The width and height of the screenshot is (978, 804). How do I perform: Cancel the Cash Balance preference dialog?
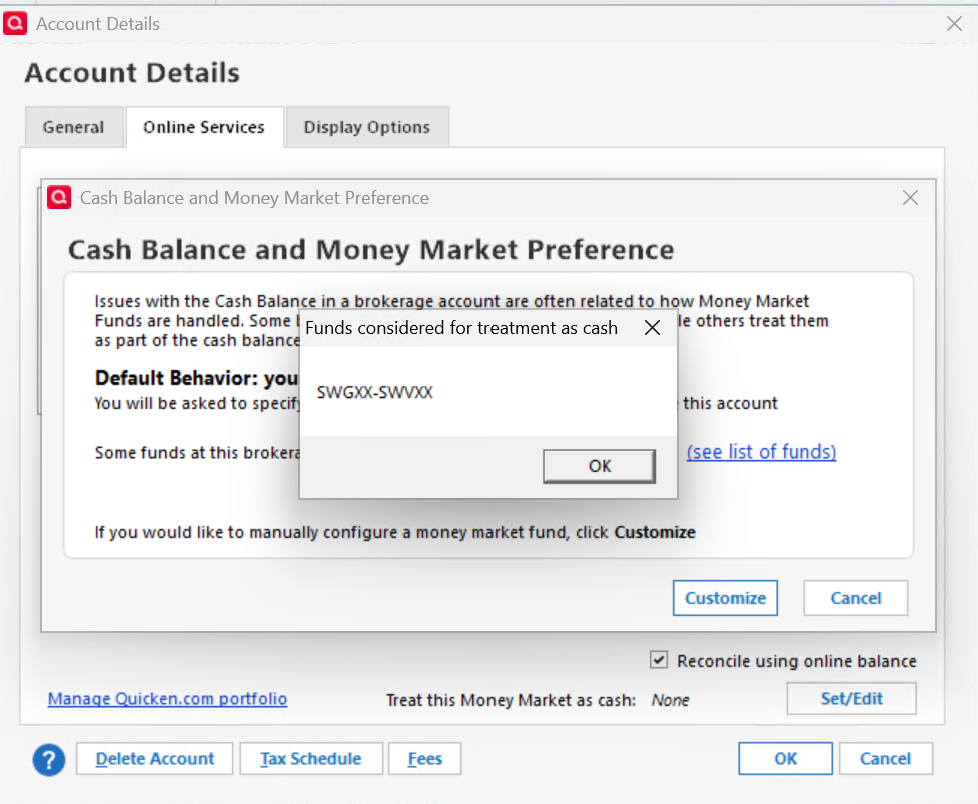point(856,598)
